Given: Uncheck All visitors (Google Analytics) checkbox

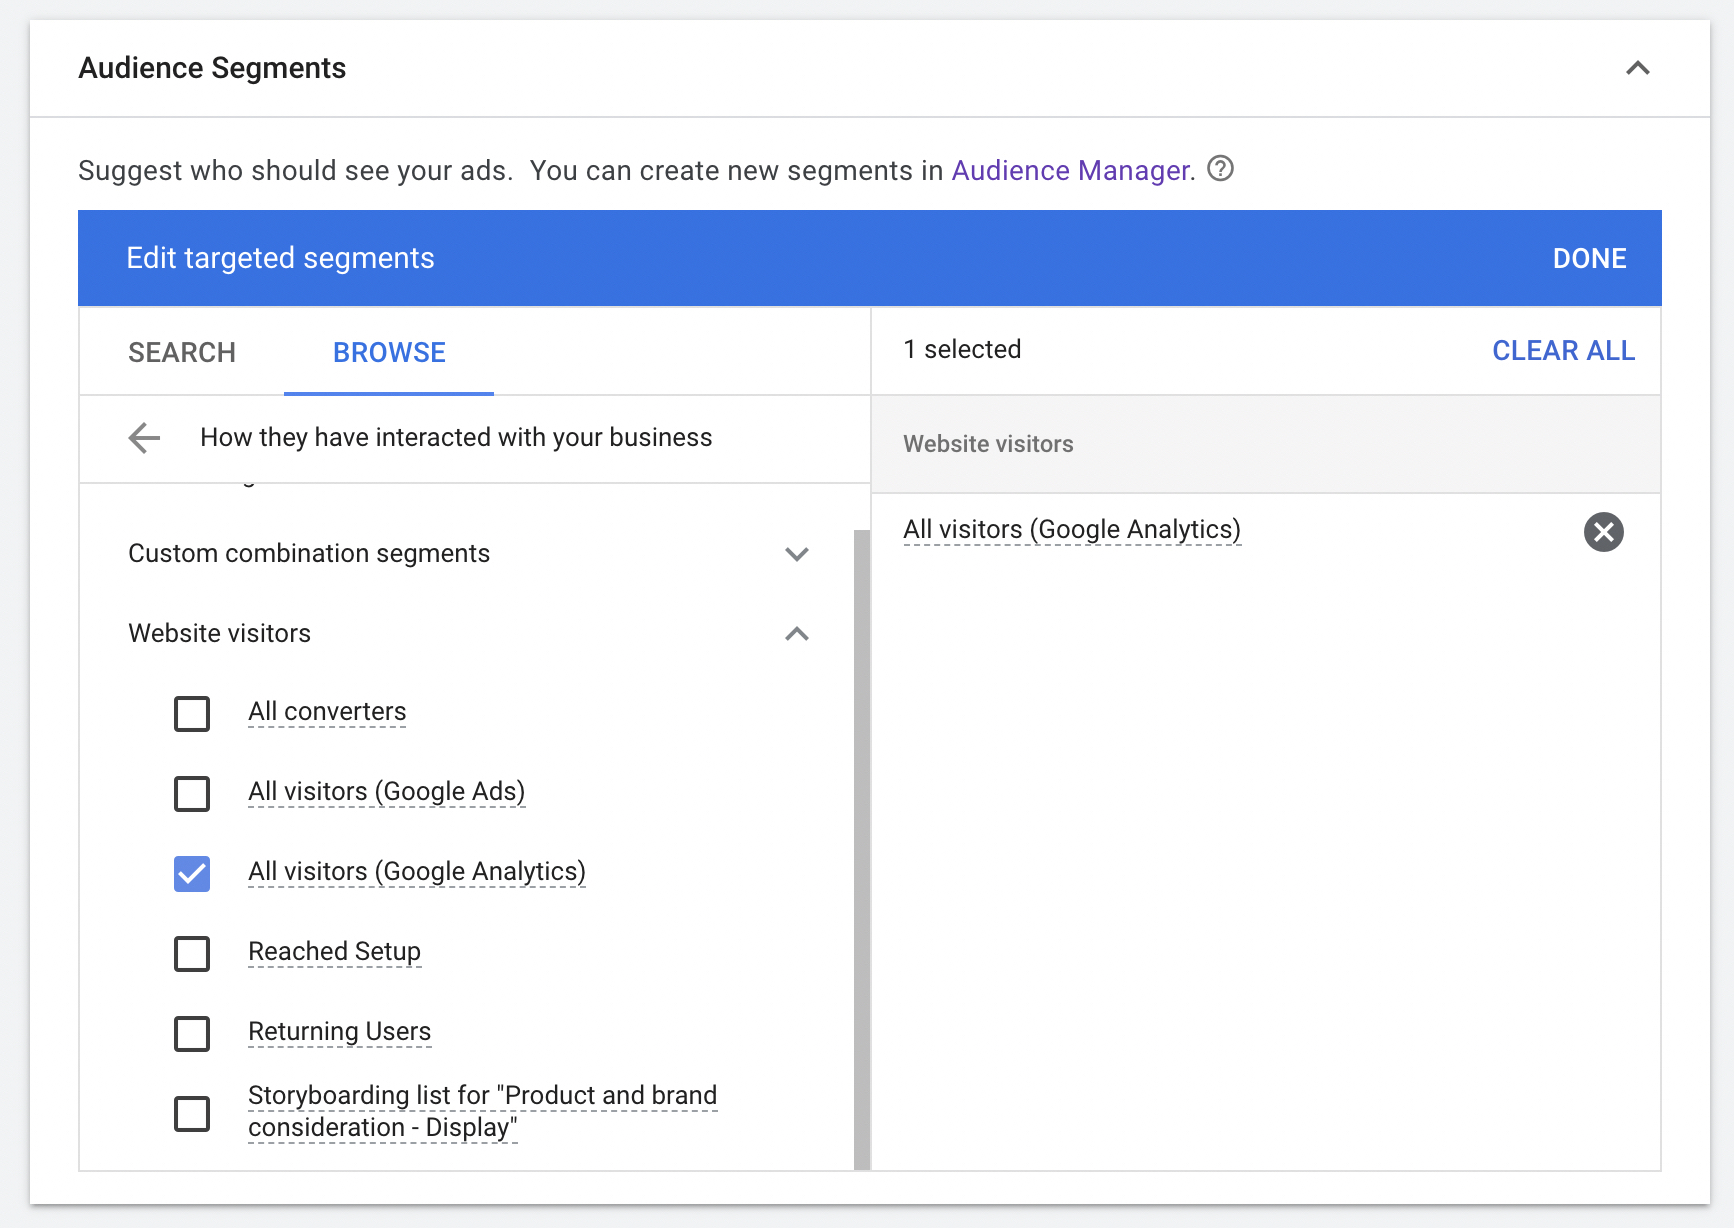Looking at the screenshot, I should point(192,874).
